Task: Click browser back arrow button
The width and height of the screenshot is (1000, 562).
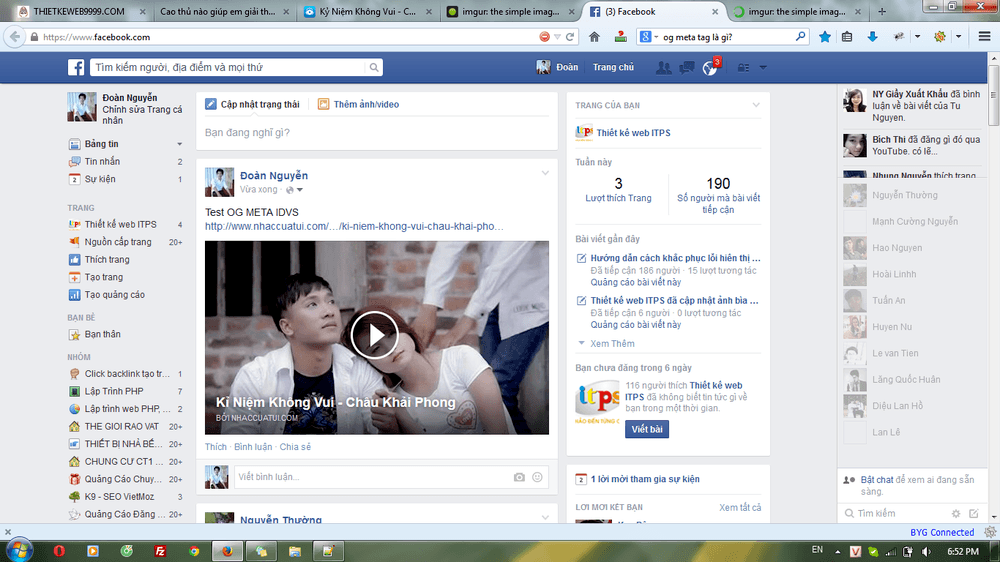Action: pyautogui.click(x=15, y=37)
